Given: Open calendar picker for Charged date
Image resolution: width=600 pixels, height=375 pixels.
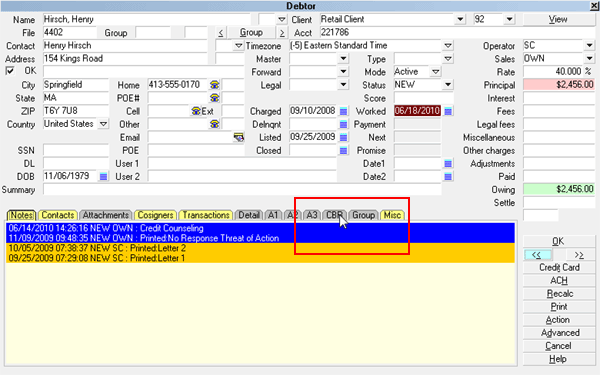Looking at the screenshot, I should point(343,111).
